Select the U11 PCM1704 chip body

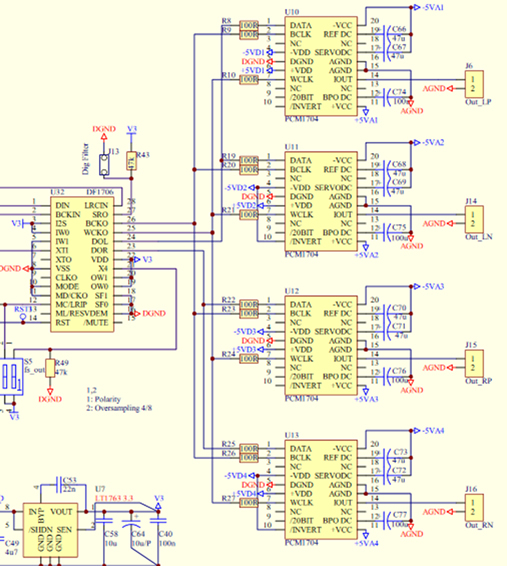point(321,201)
